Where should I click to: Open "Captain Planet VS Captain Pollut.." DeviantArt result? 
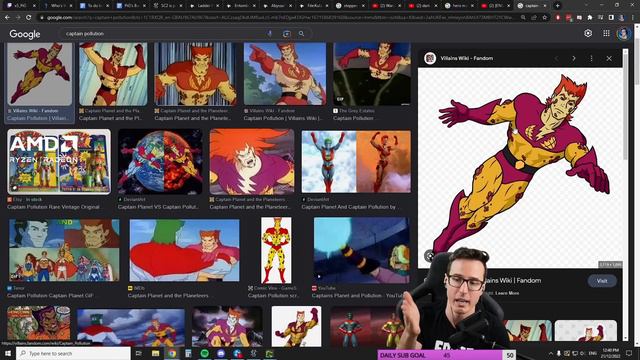tap(158, 207)
